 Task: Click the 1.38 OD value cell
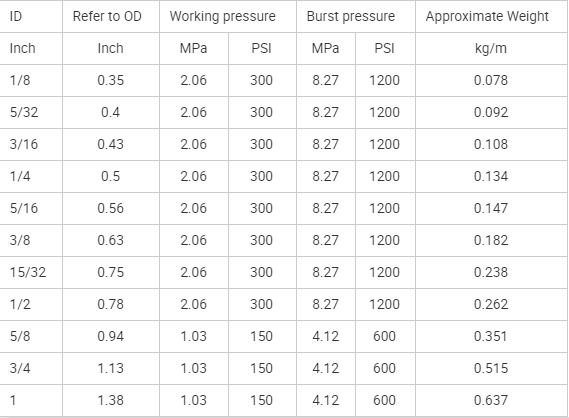tap(111, 400)
